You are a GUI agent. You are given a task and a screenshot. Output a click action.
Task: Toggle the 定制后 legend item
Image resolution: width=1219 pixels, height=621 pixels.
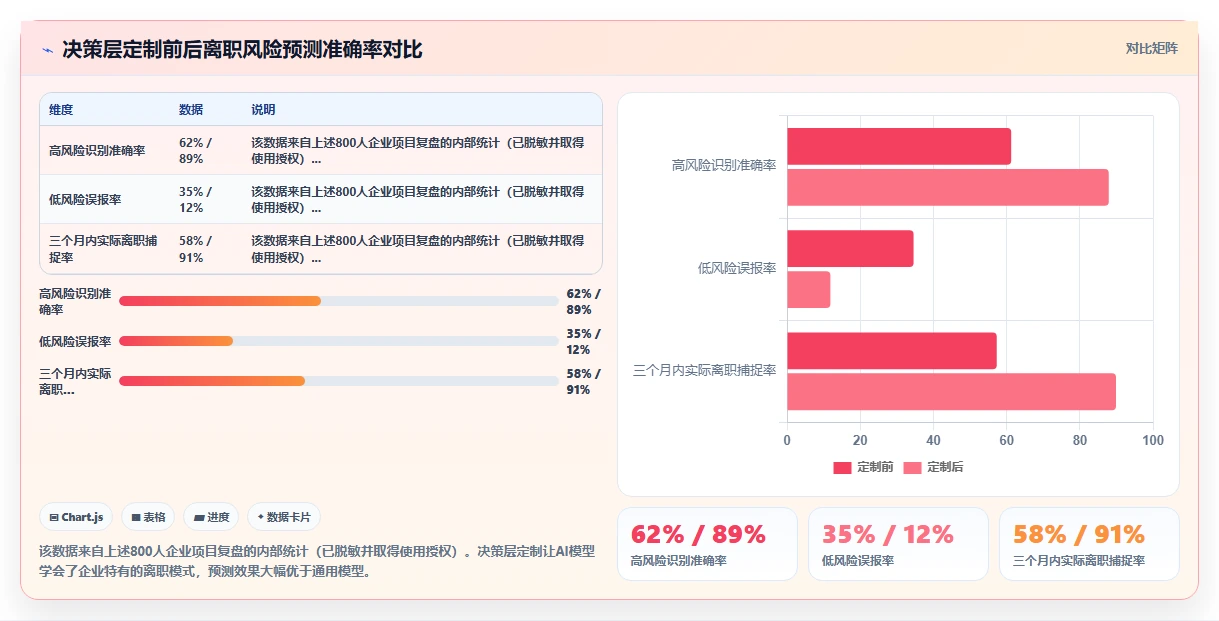[x=933, y=467]
